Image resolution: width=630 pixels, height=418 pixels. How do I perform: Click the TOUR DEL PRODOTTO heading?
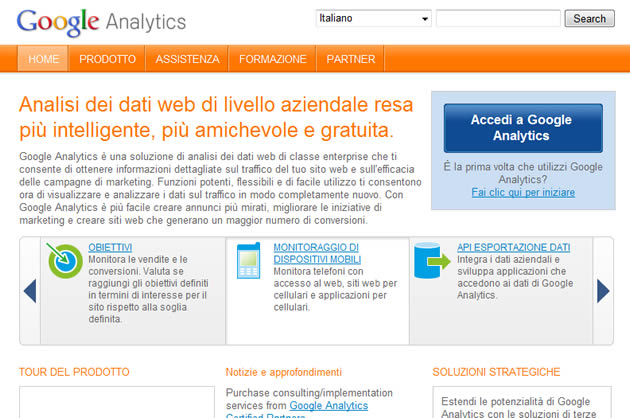point(74,372)
